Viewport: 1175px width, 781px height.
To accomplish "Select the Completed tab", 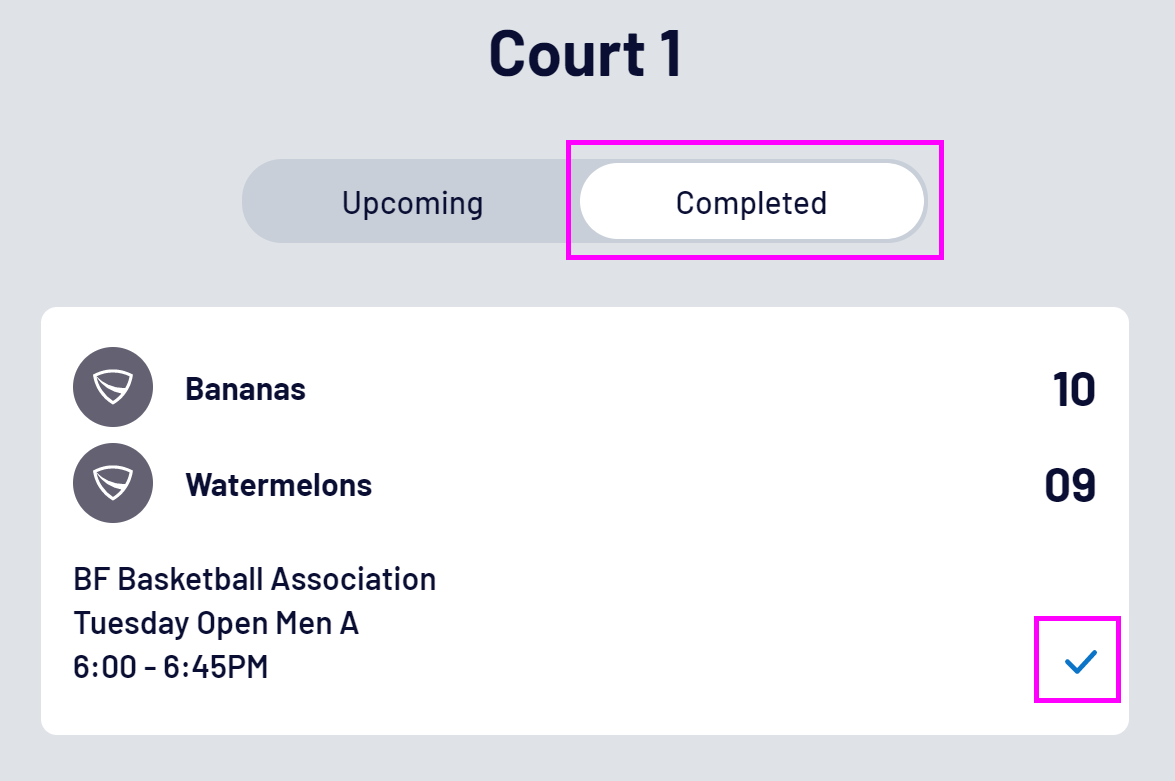I will (751, 203).
